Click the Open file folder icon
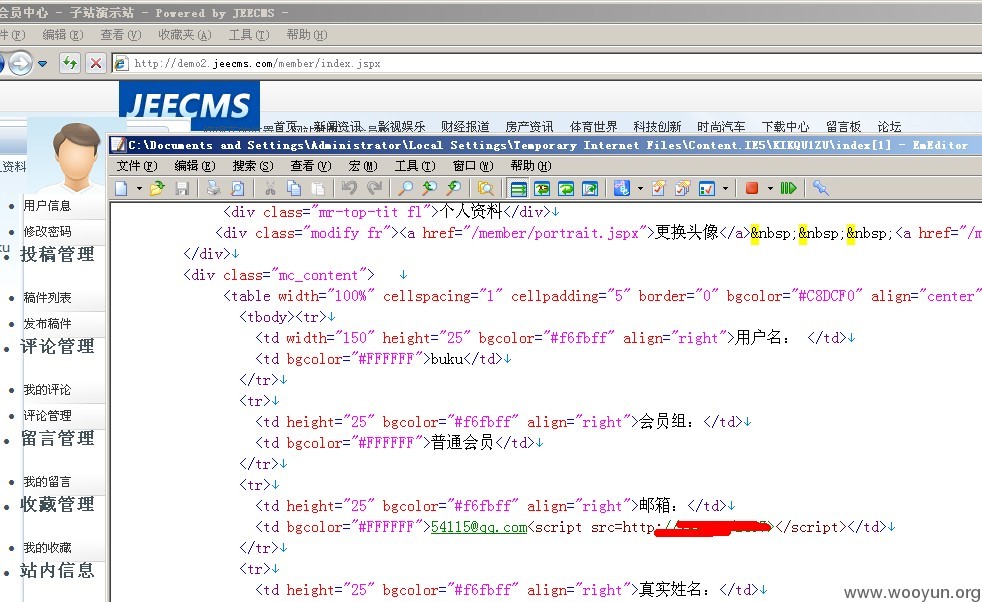This screenshot has width=982, height=602. (157, 189)
